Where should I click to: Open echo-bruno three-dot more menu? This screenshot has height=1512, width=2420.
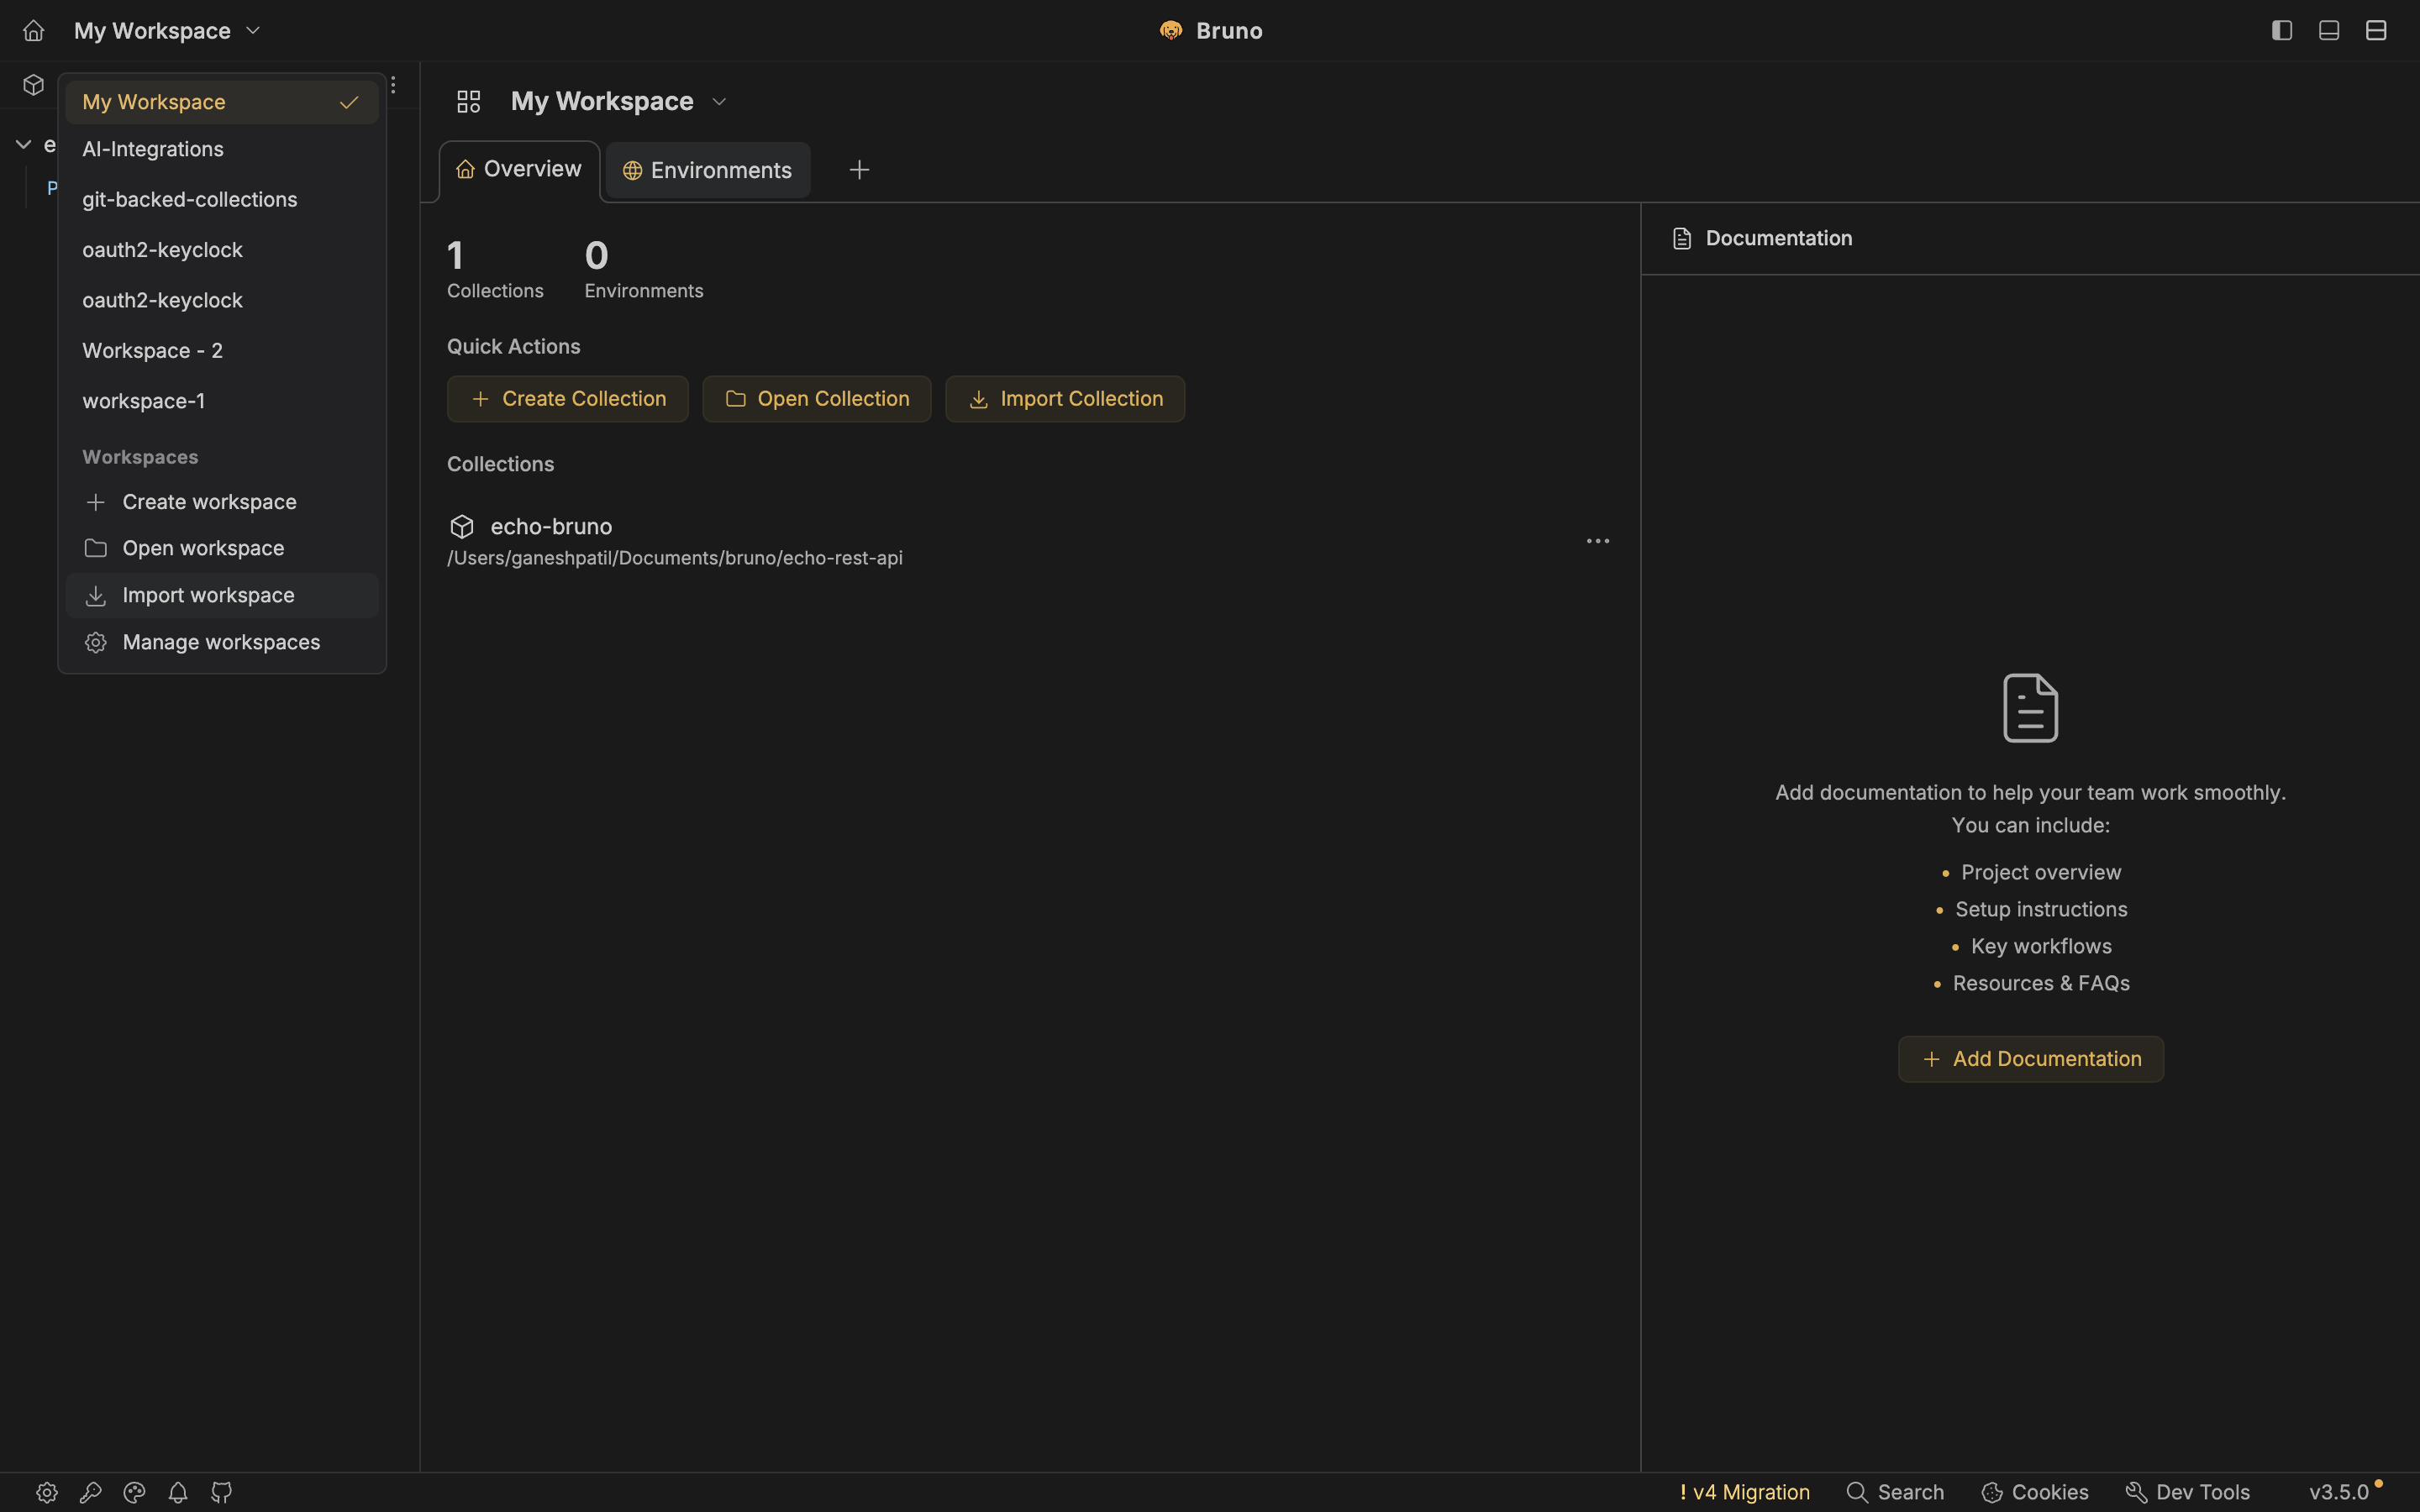point(1598,541)
